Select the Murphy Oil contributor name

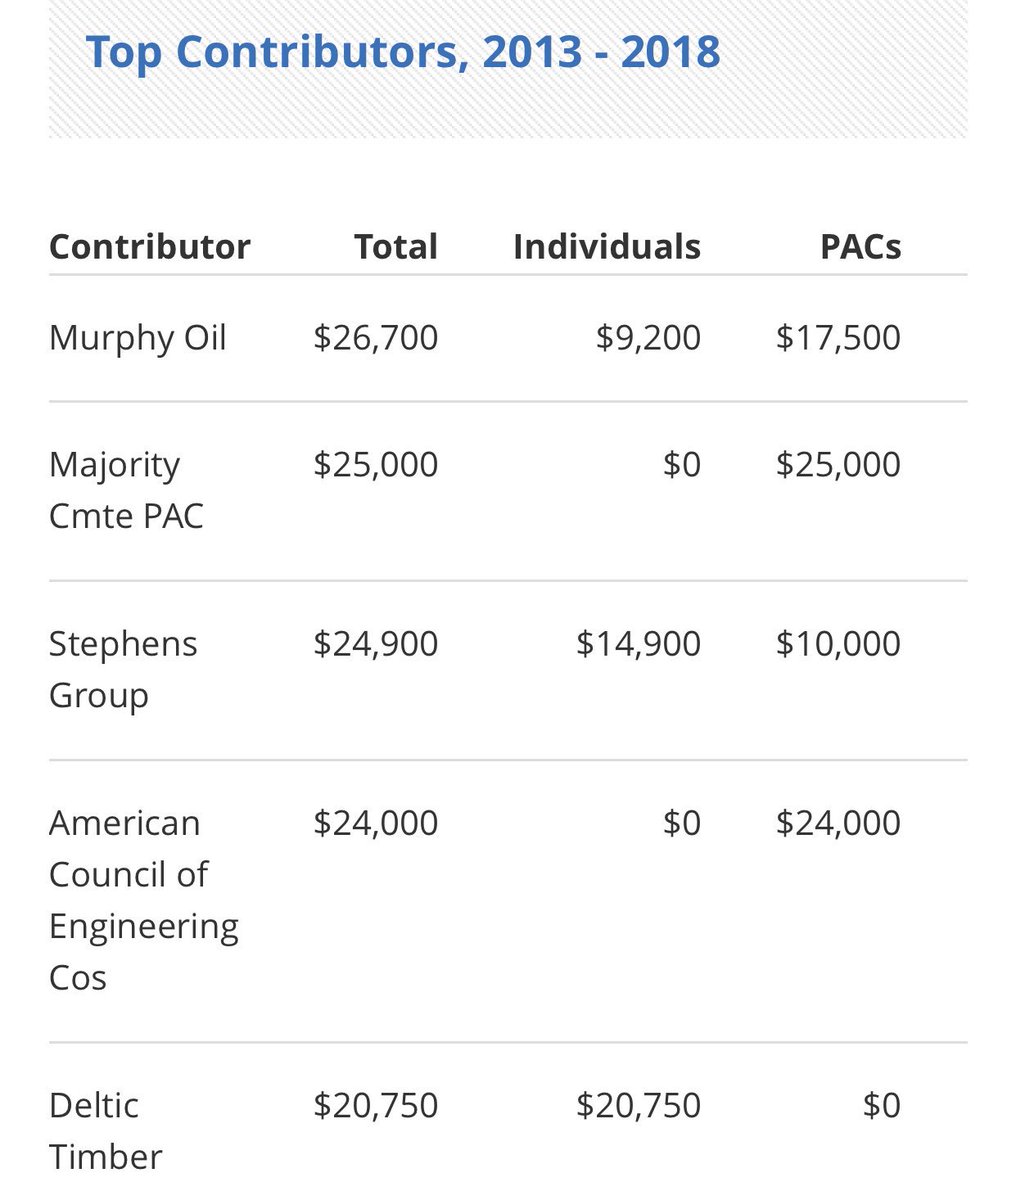(138, 337)
